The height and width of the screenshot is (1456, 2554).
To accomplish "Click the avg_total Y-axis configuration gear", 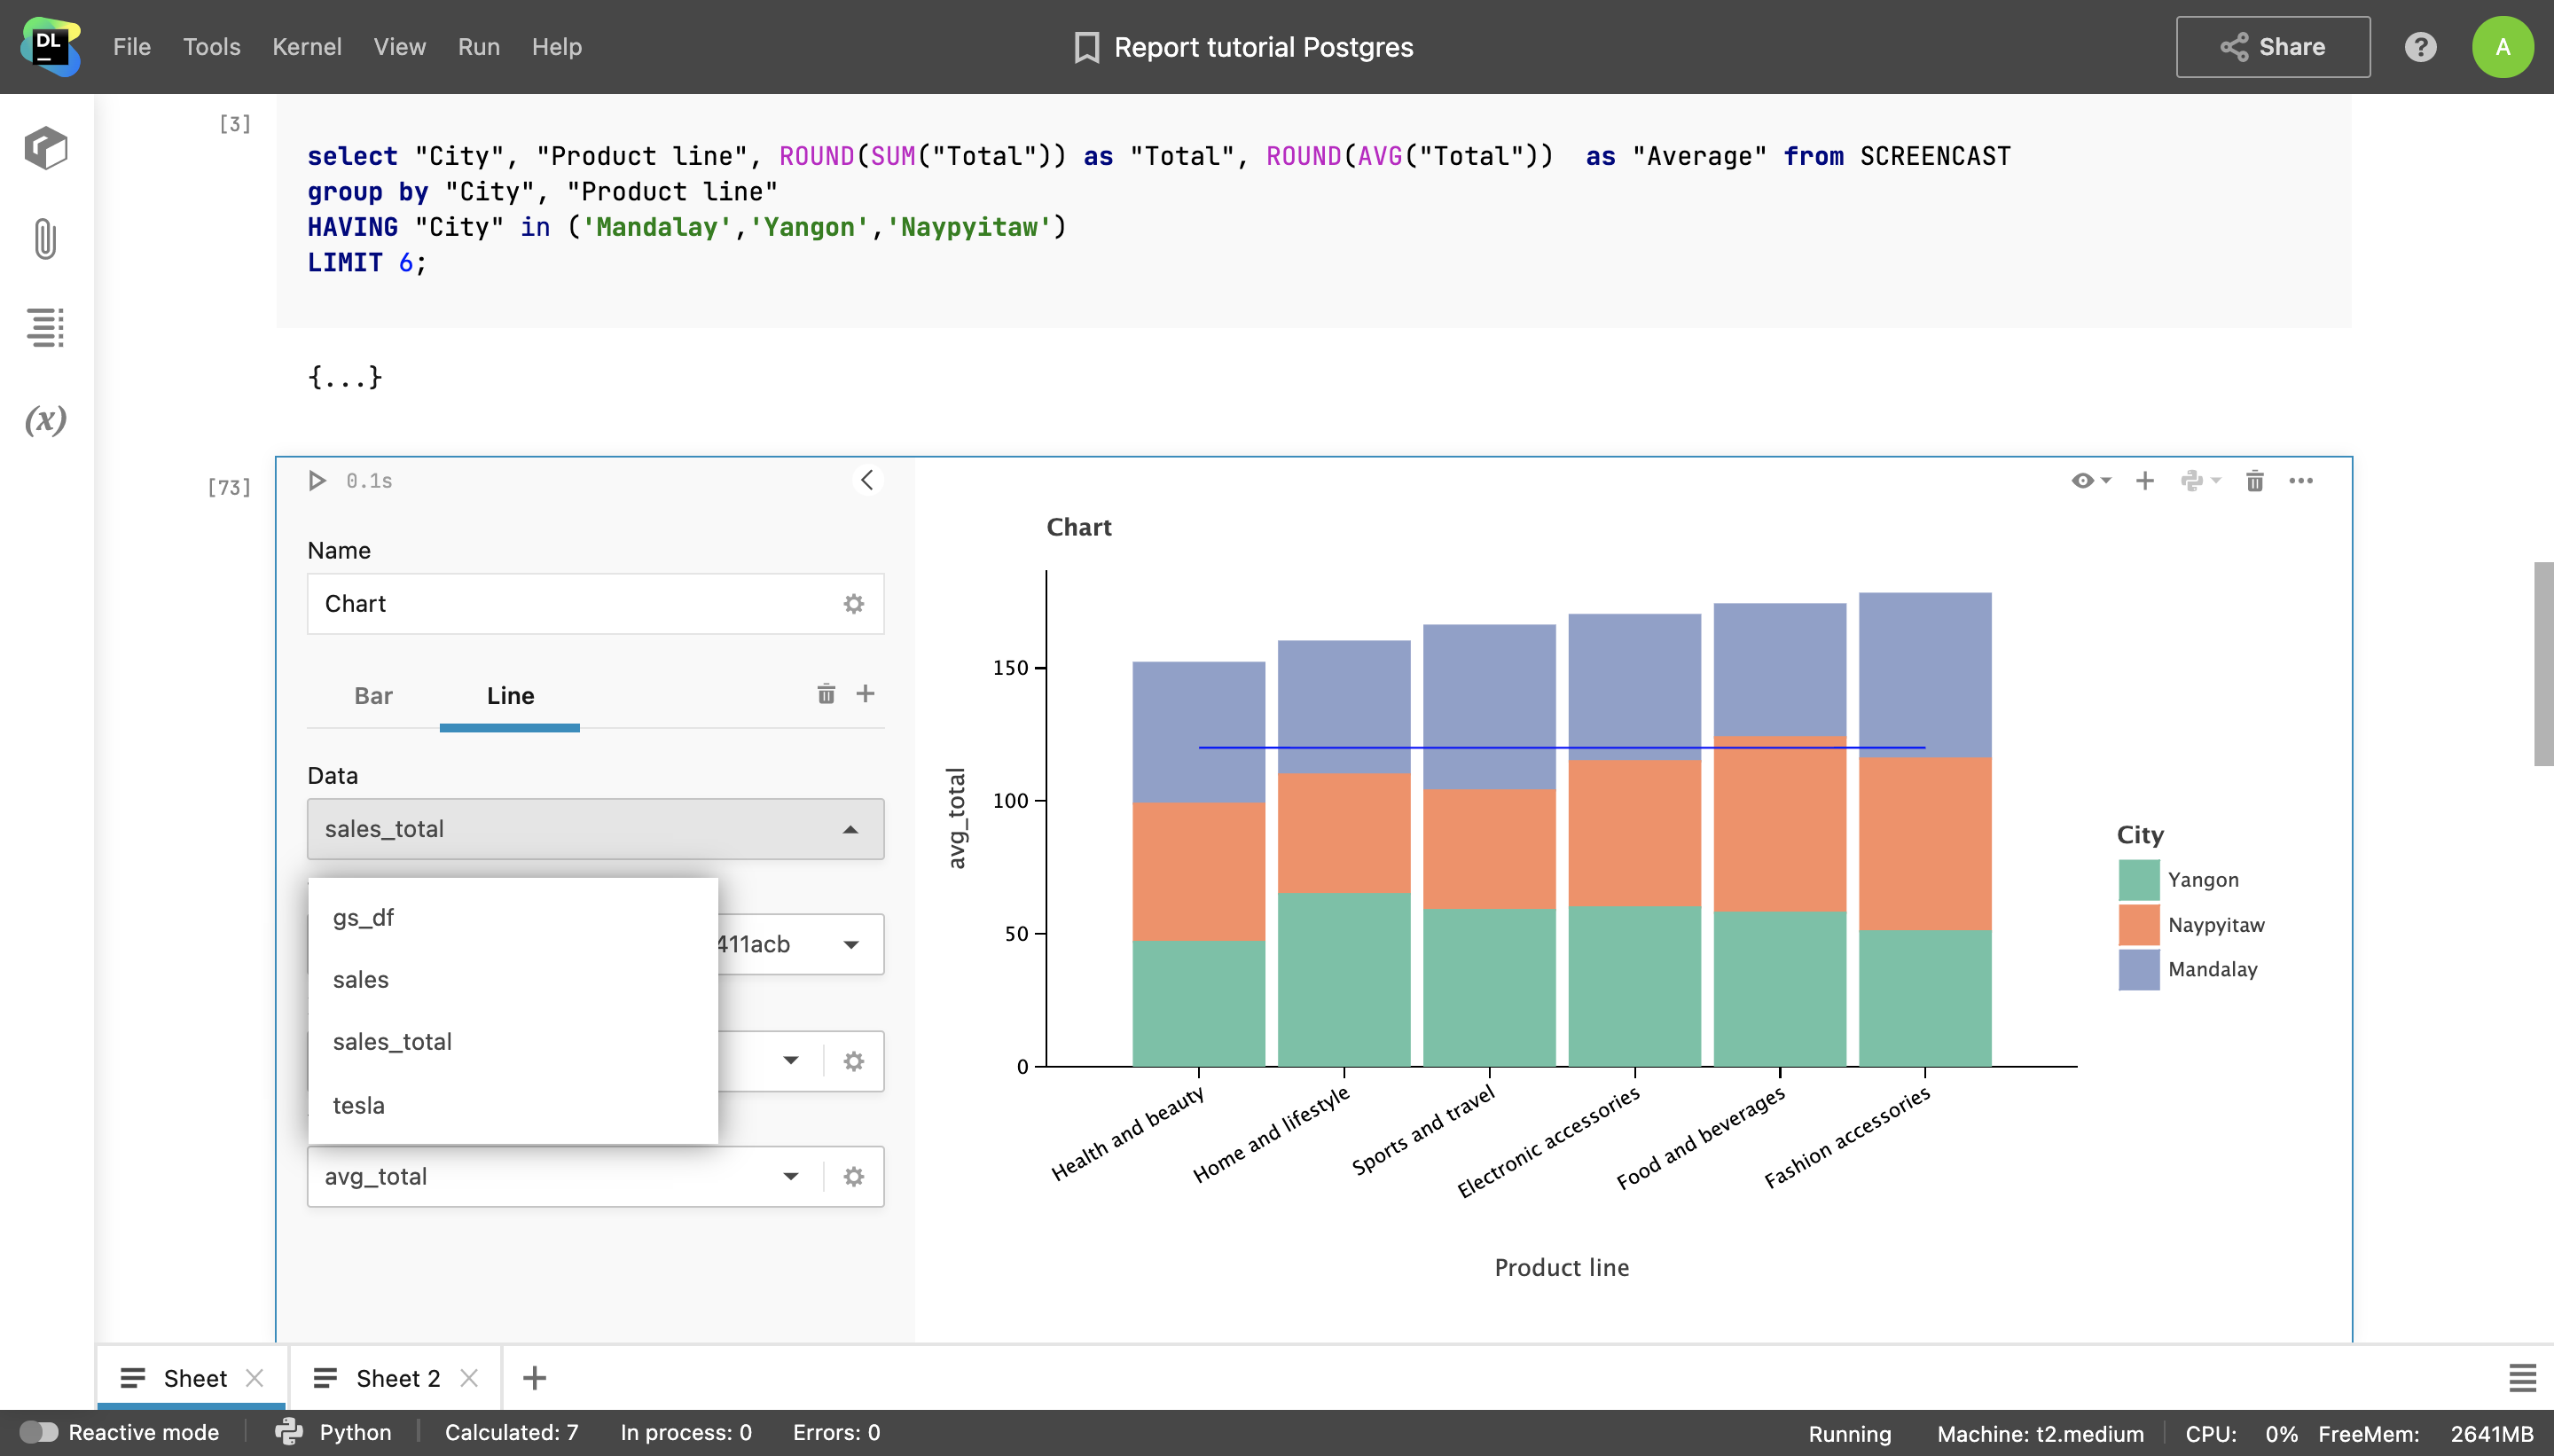I will pyautogui.click(x=854, y=1175).
